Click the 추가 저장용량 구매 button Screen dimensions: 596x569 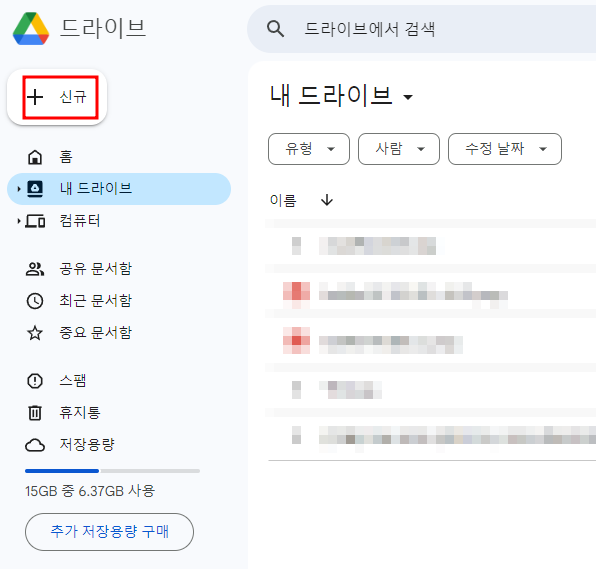[109, 532]
